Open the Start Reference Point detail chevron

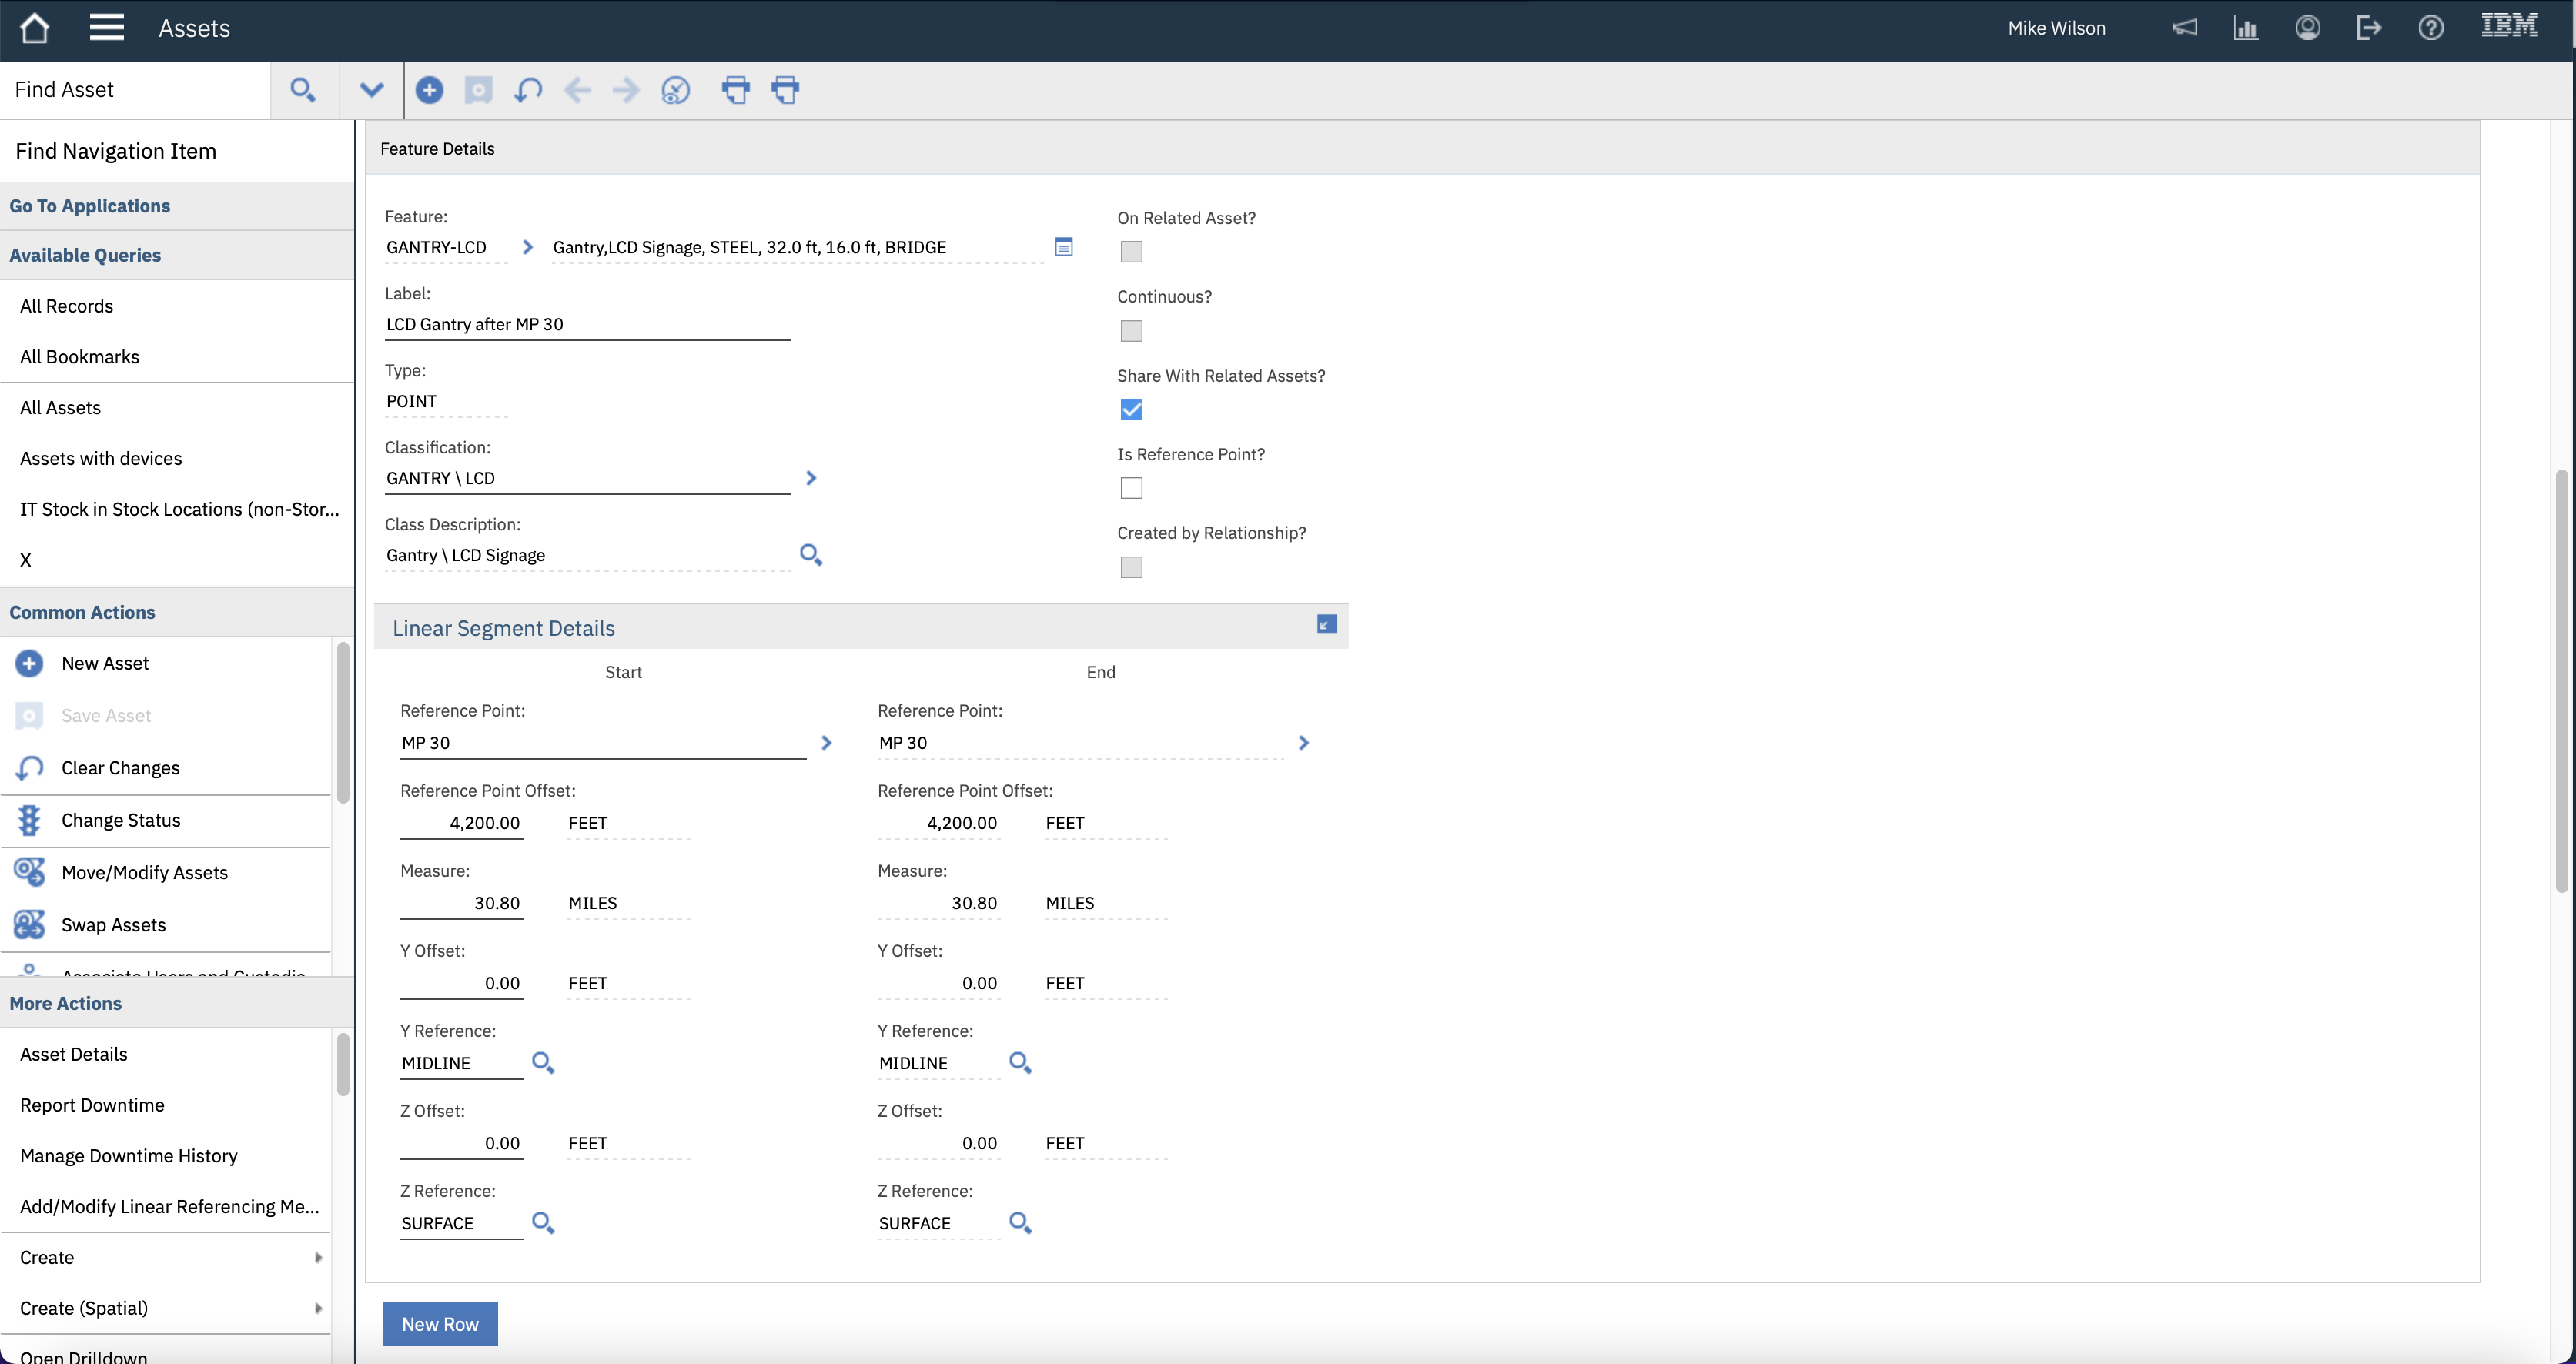[x=826, y=742]
